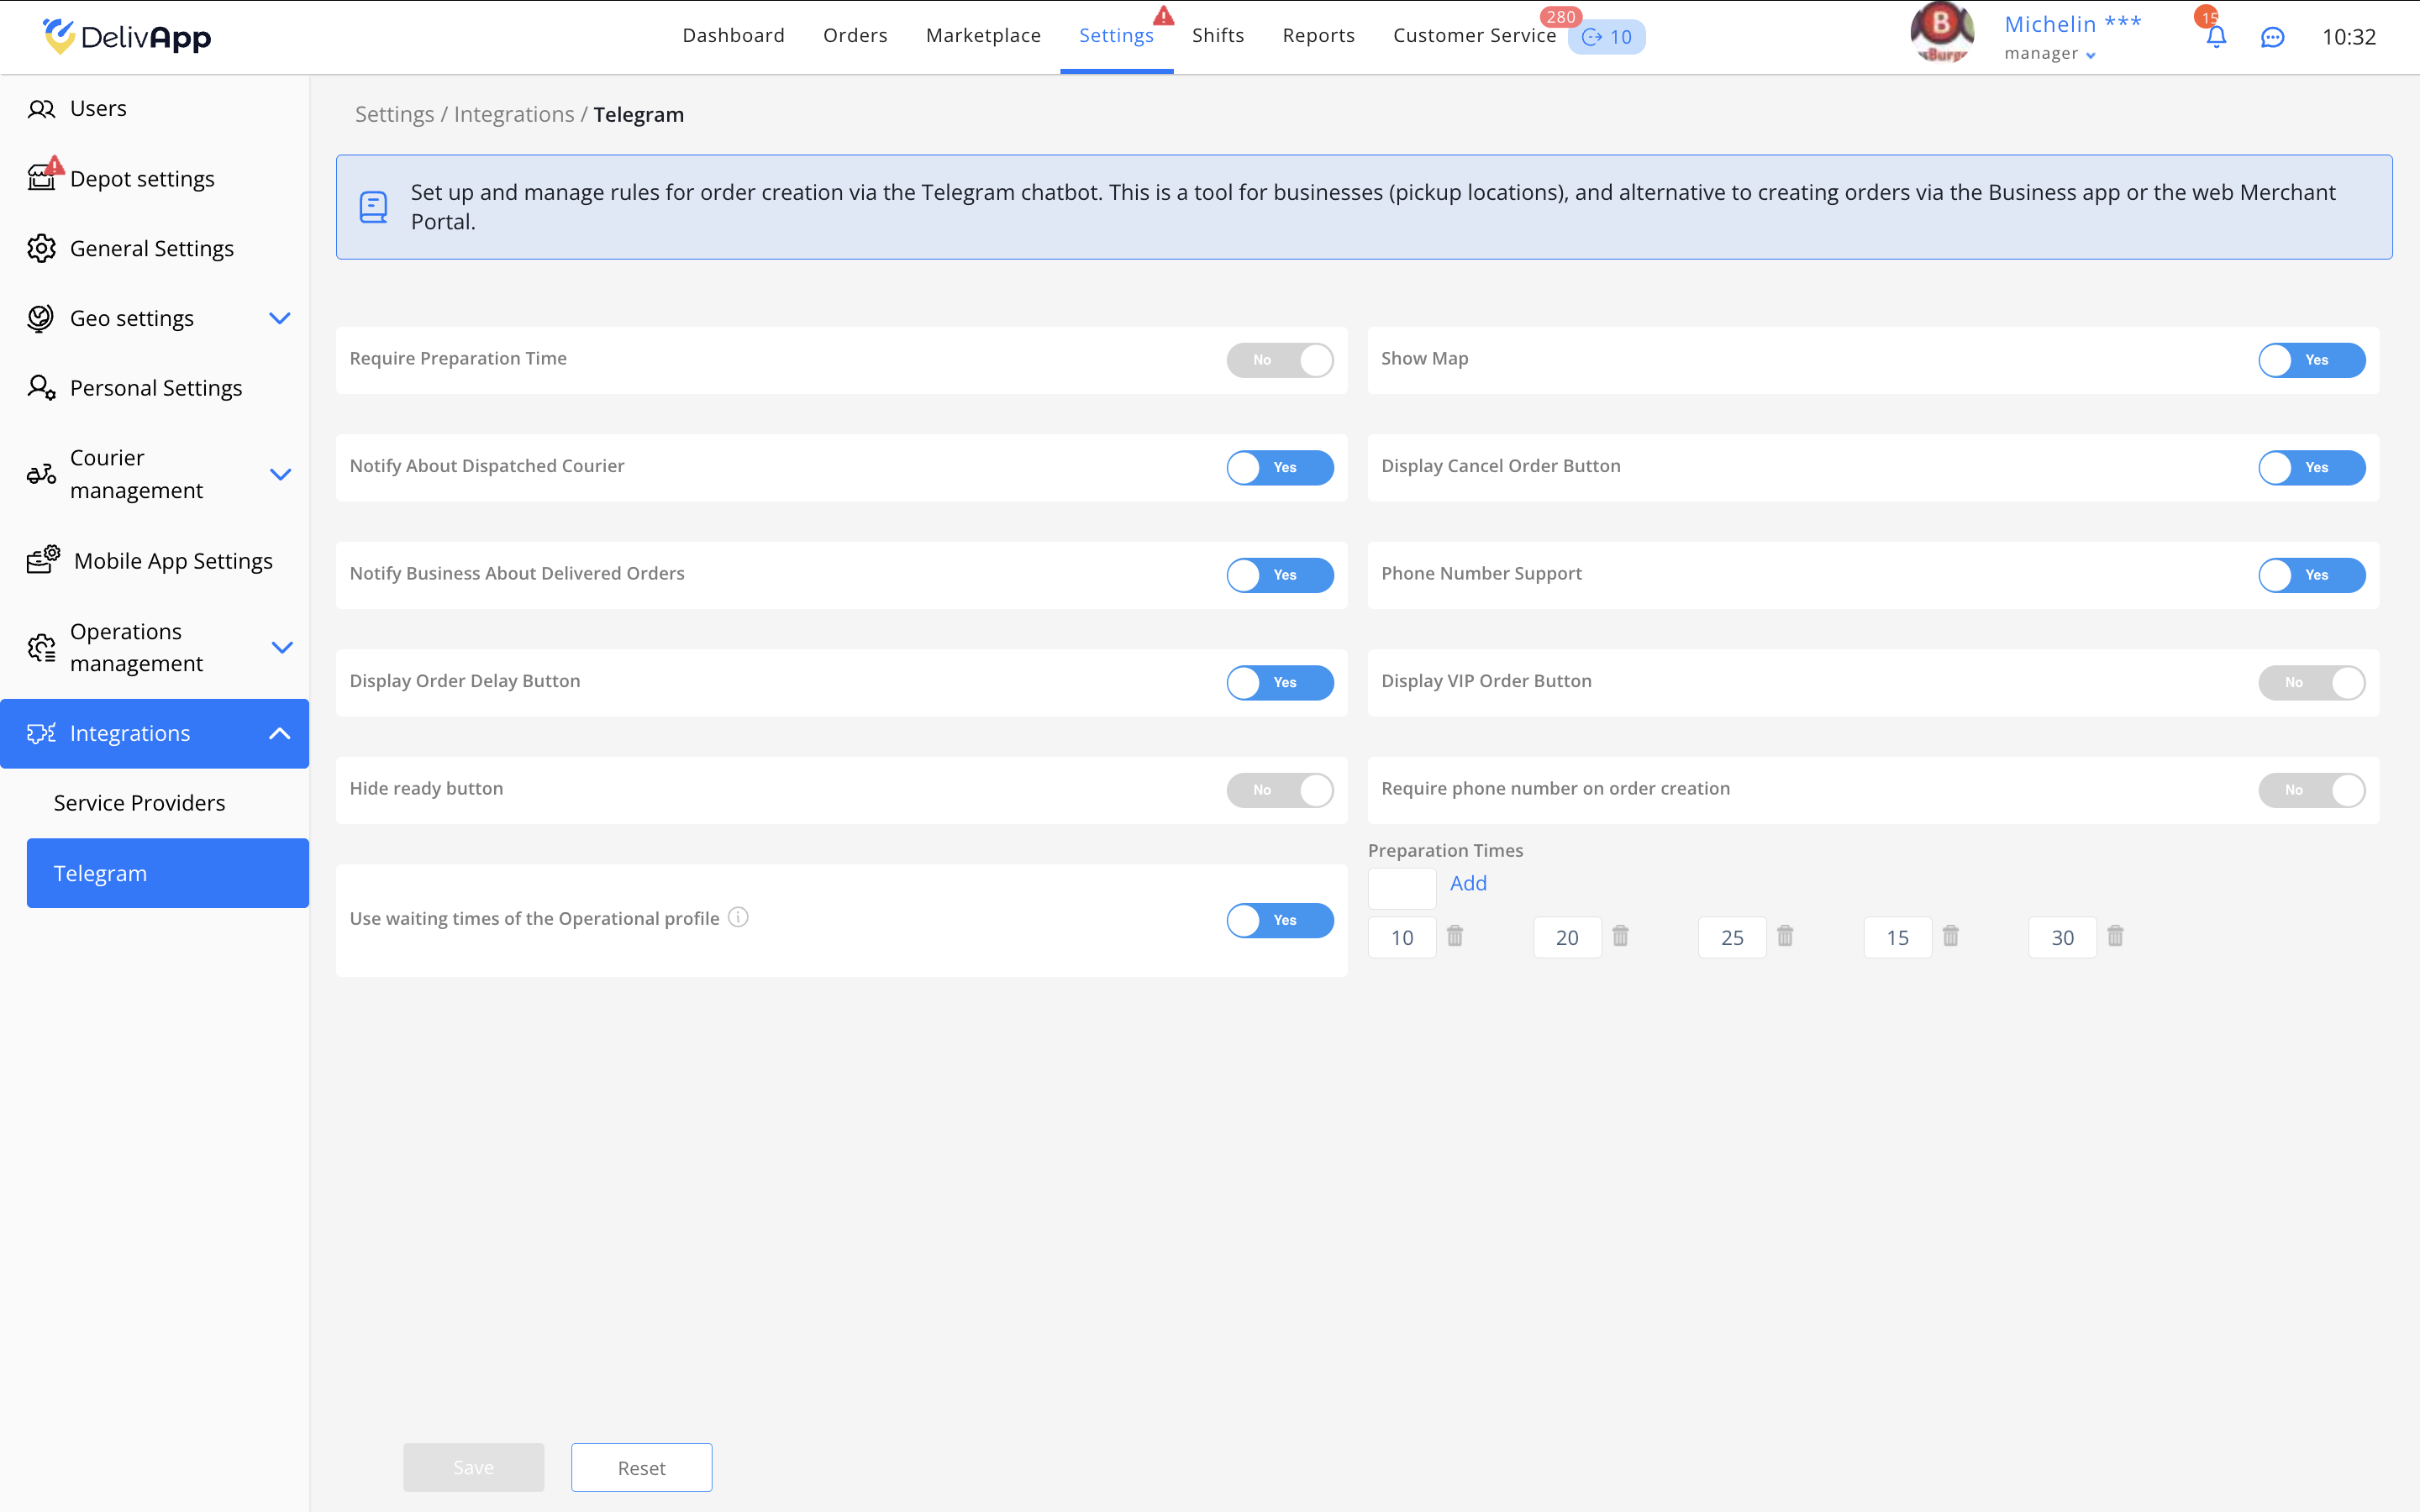Click the Michelin user avatar

click(x=1942, y=33)
